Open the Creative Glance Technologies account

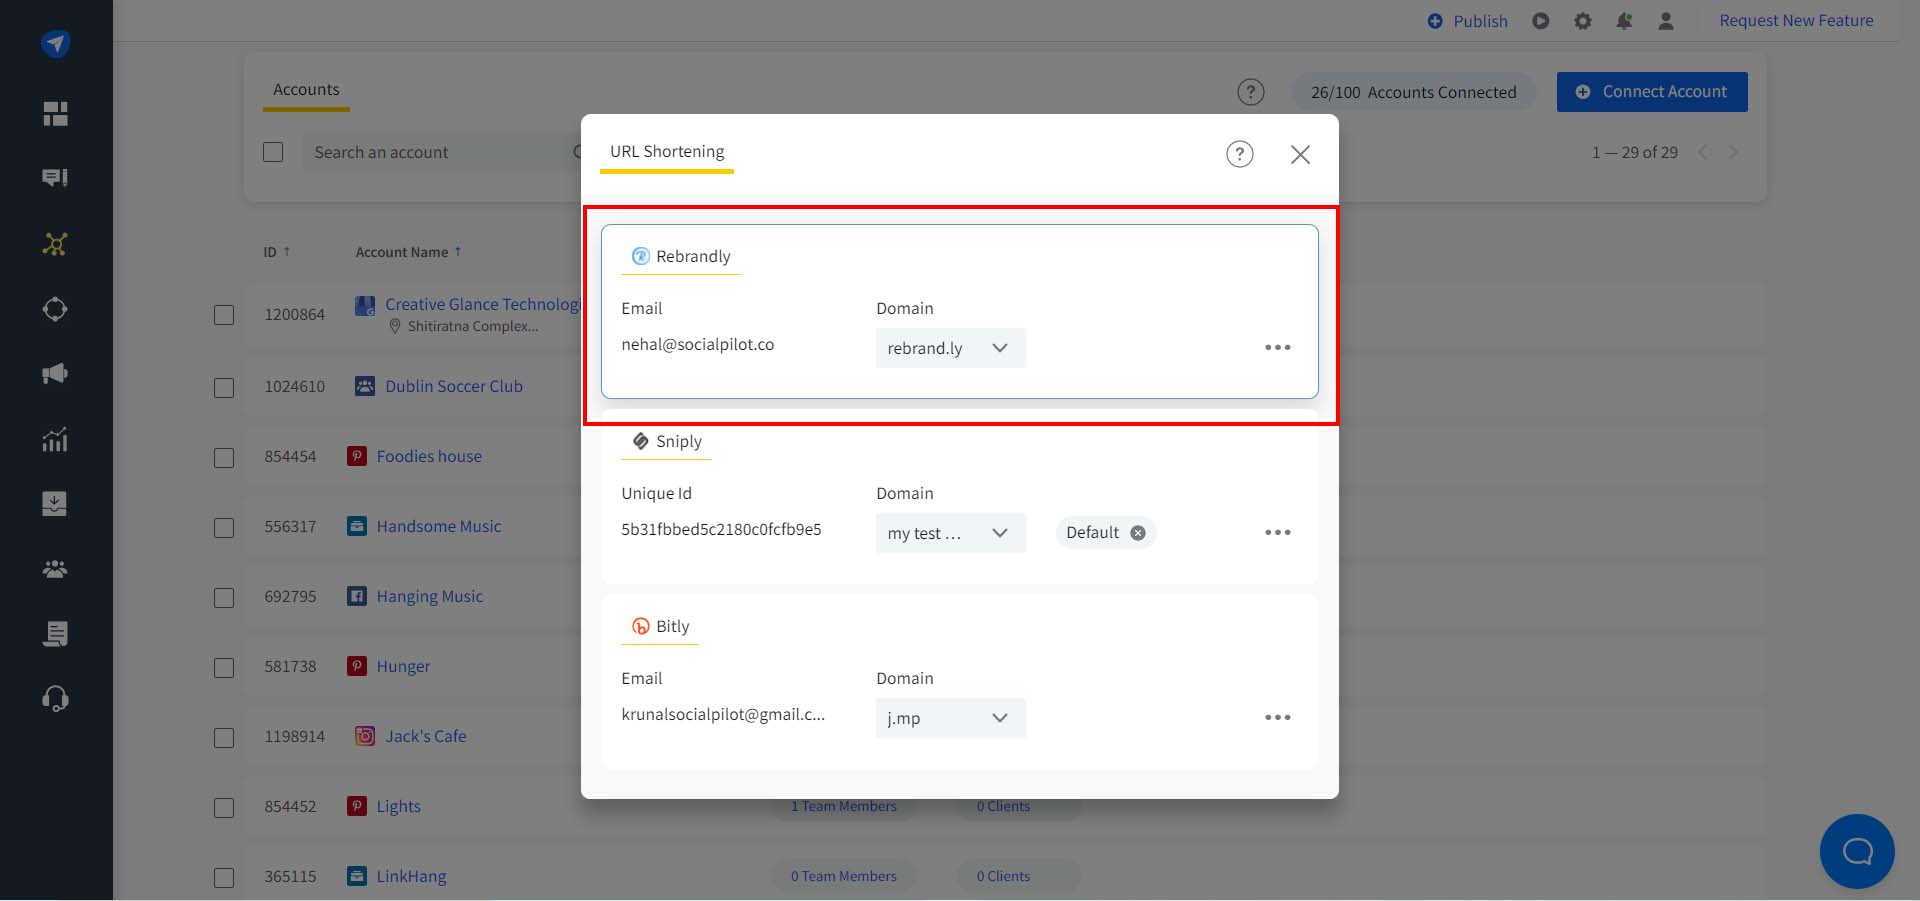tap(482, 304)
